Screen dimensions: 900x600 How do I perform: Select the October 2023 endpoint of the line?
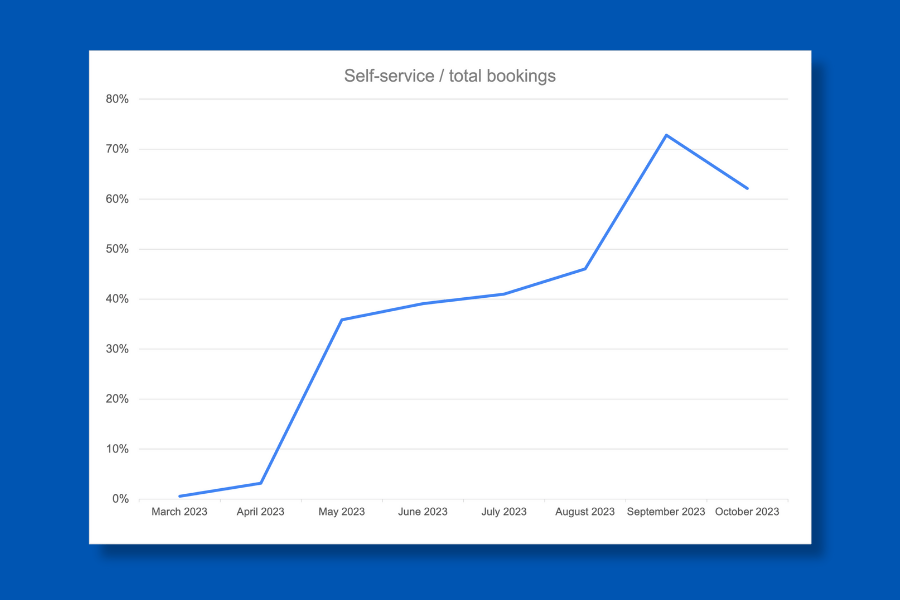(746, 187)
